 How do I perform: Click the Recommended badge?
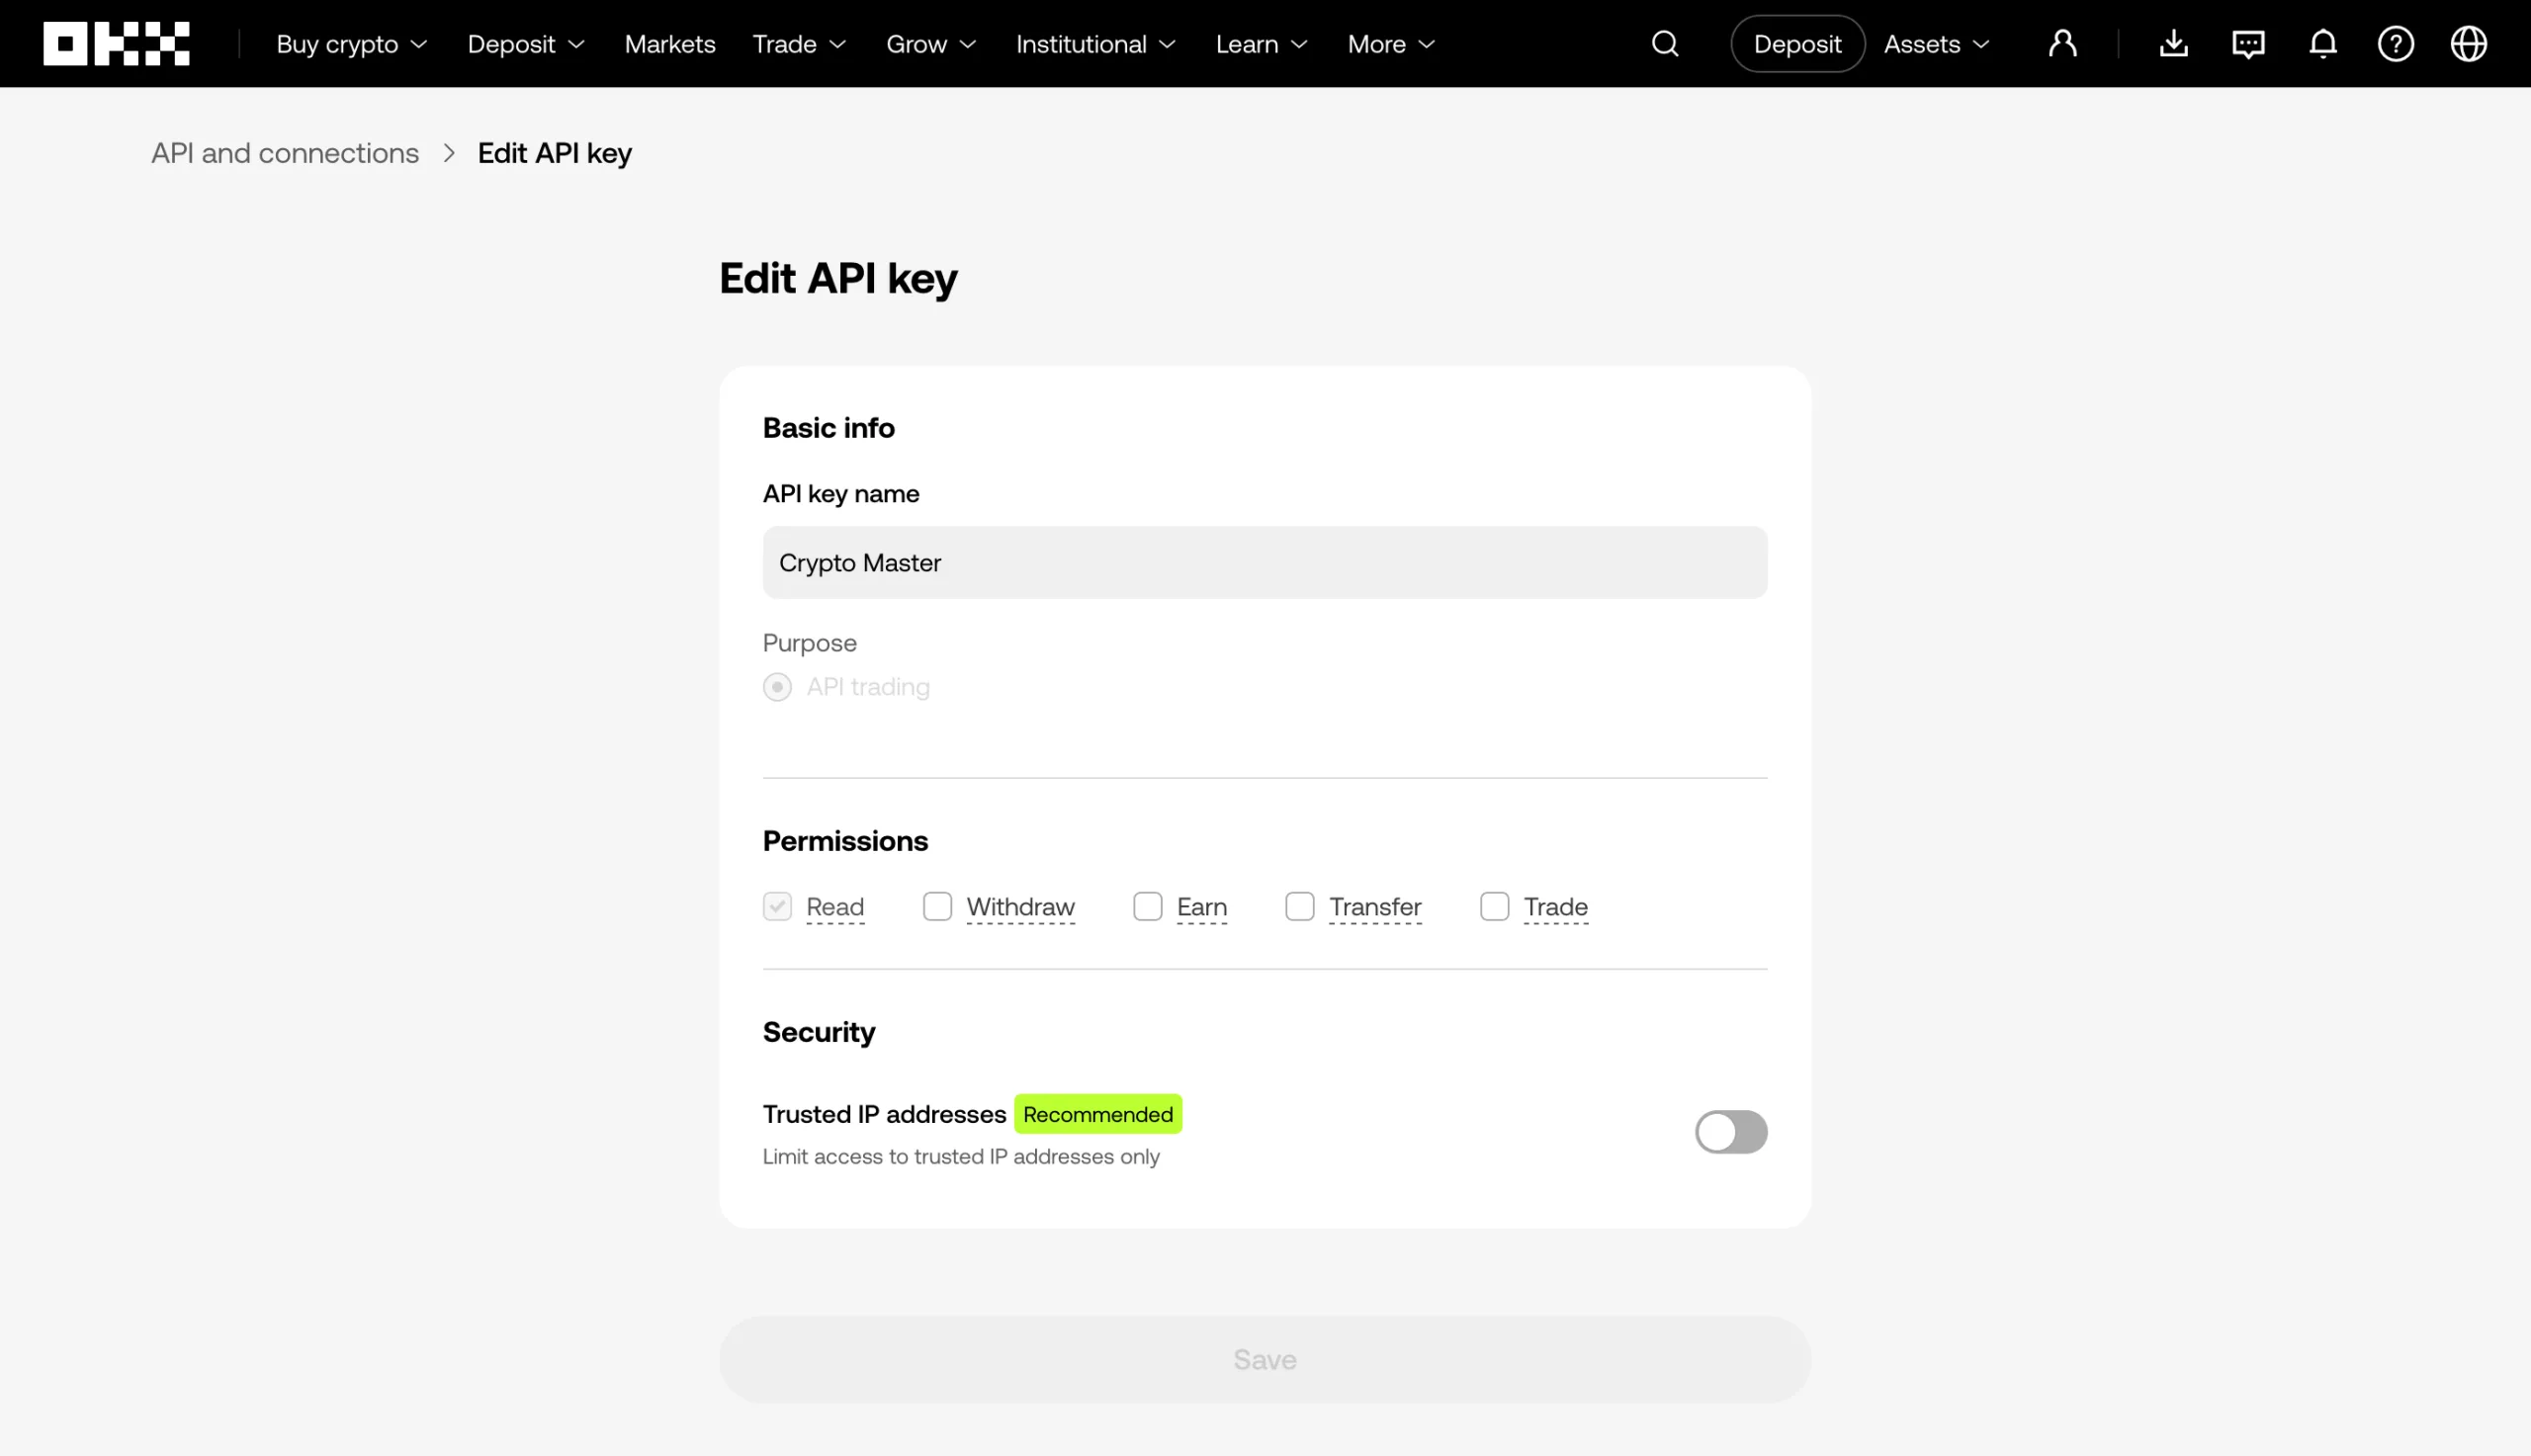pyautogui.click(x=1098, y=1114)
